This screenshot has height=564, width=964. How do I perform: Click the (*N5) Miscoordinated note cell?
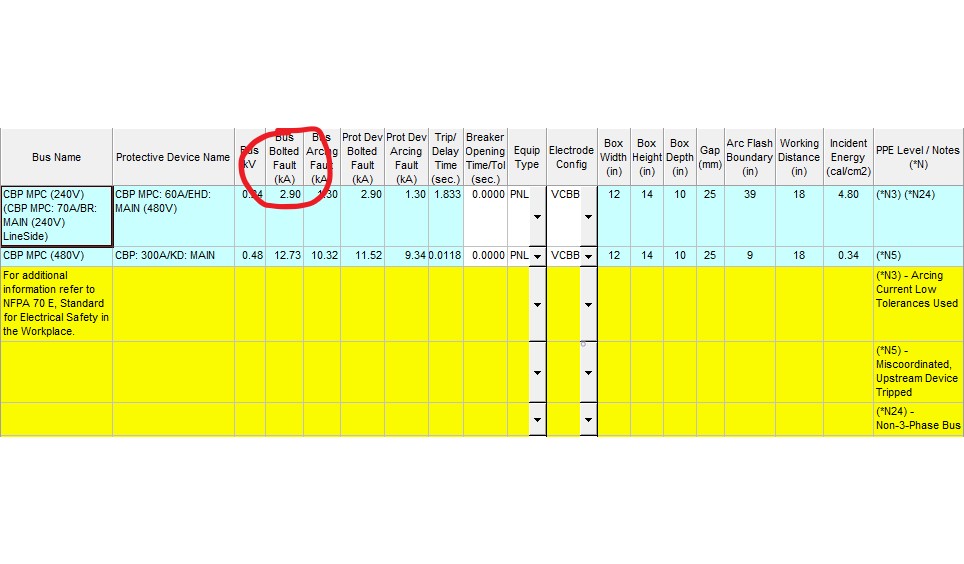917,371
